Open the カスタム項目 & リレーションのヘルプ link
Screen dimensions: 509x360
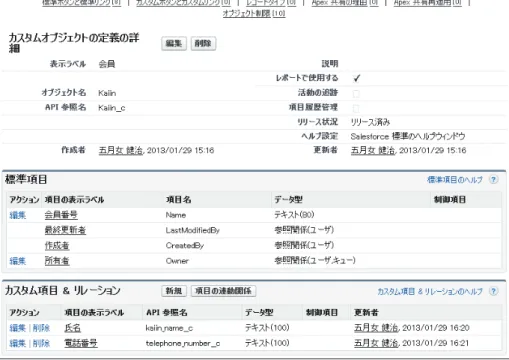pos(430,291)
